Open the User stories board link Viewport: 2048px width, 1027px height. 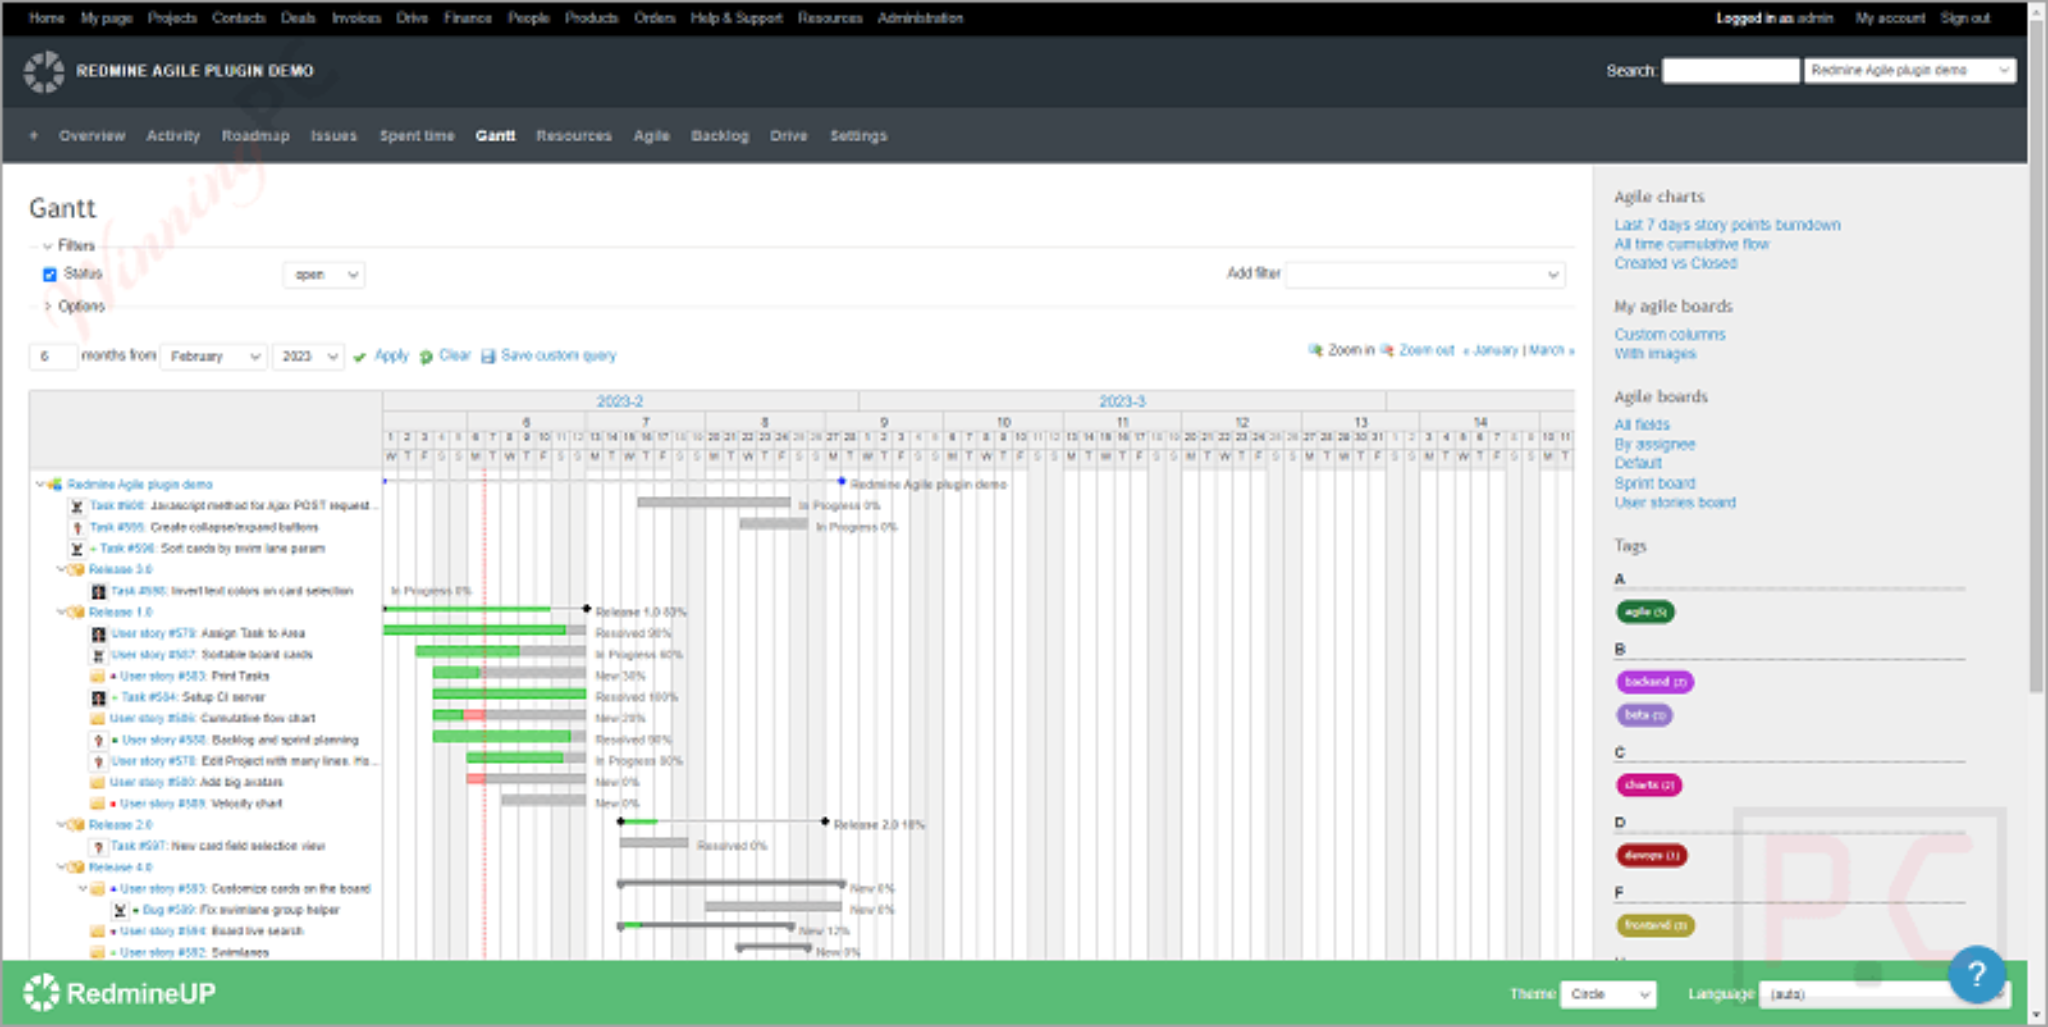[1675, 503]
